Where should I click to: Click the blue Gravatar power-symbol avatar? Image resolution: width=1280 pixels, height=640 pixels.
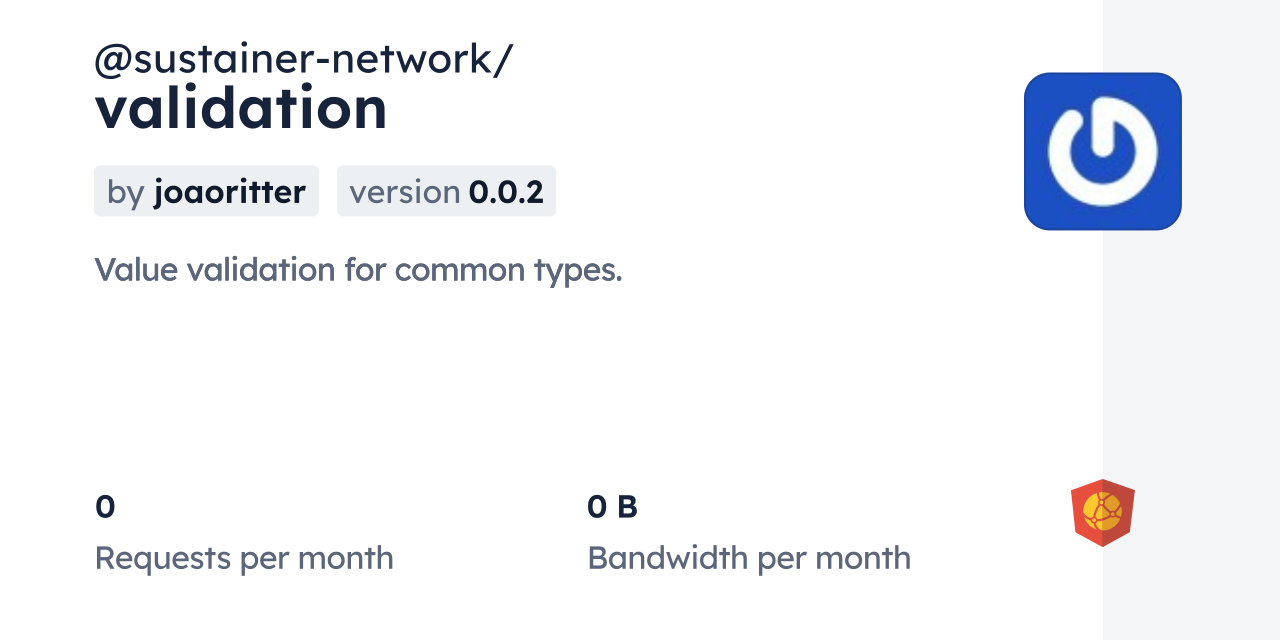click(1102, 151)
